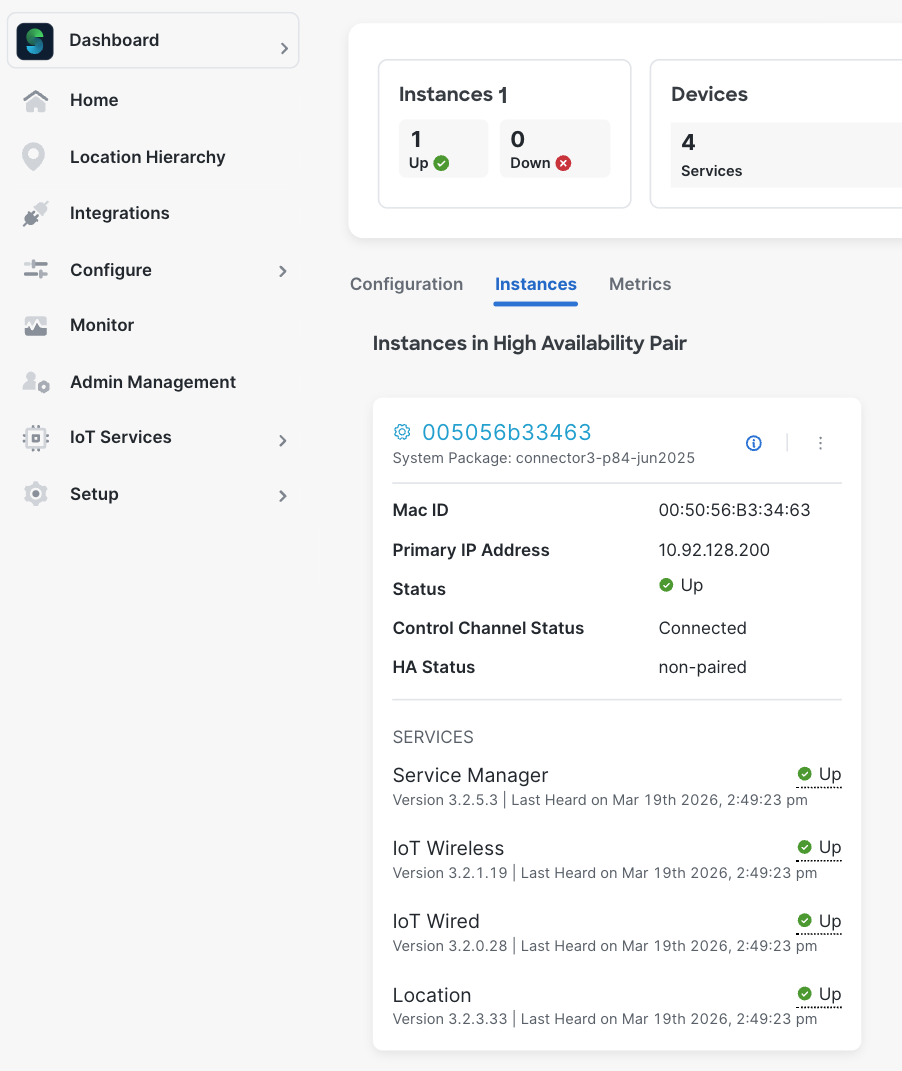
Task: Expand the Setup submenu arrow
Action: point(283,496)
